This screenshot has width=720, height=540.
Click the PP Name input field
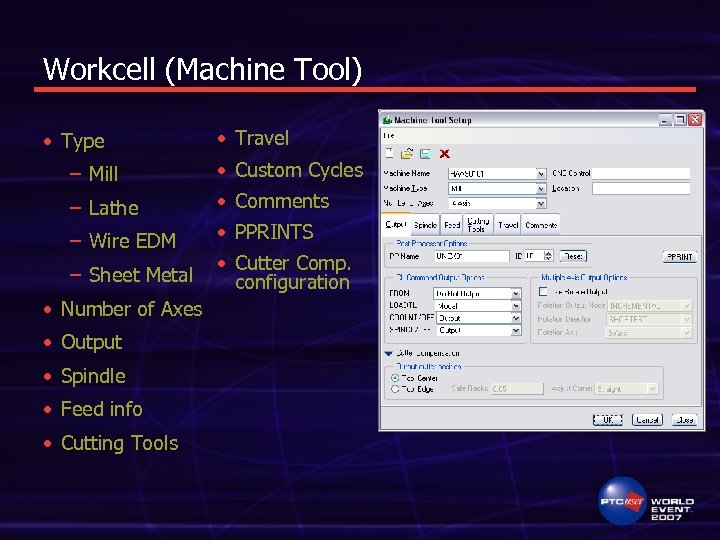(x=472, y=256)
